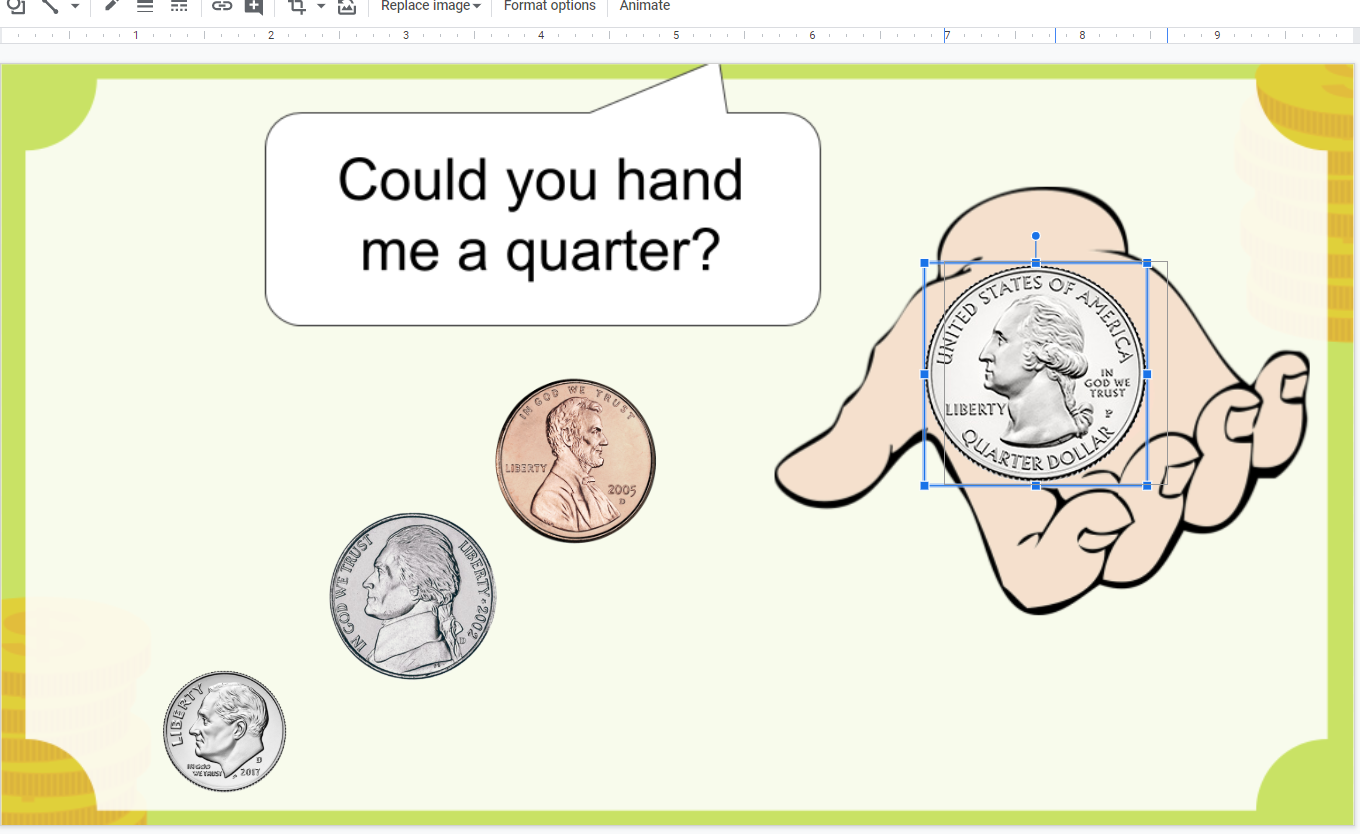Click the Animate button

click(645, 6)
